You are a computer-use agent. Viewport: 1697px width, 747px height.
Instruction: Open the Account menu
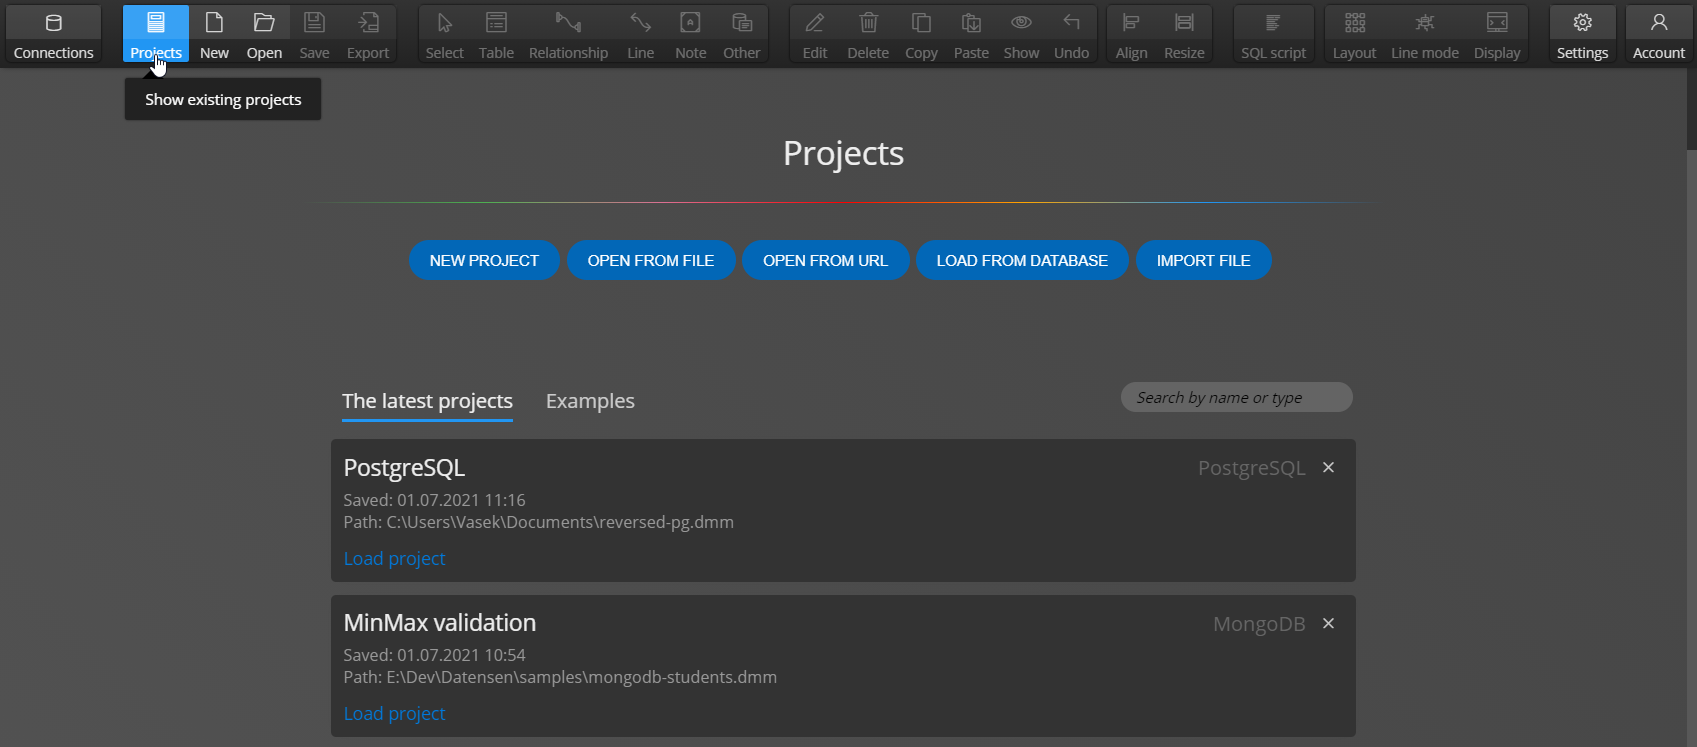(x=1658, y=35)
